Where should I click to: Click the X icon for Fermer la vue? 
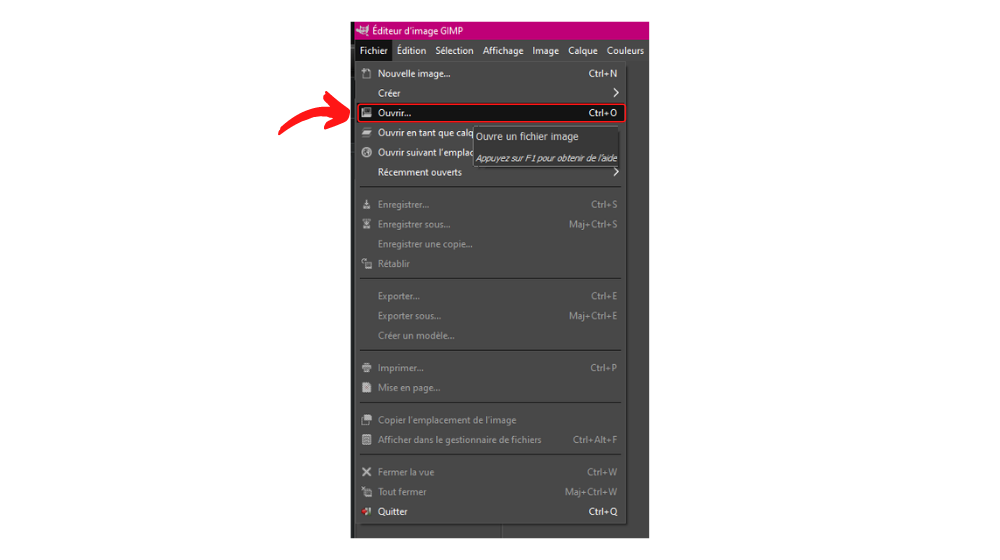click(x=366, y=473)
